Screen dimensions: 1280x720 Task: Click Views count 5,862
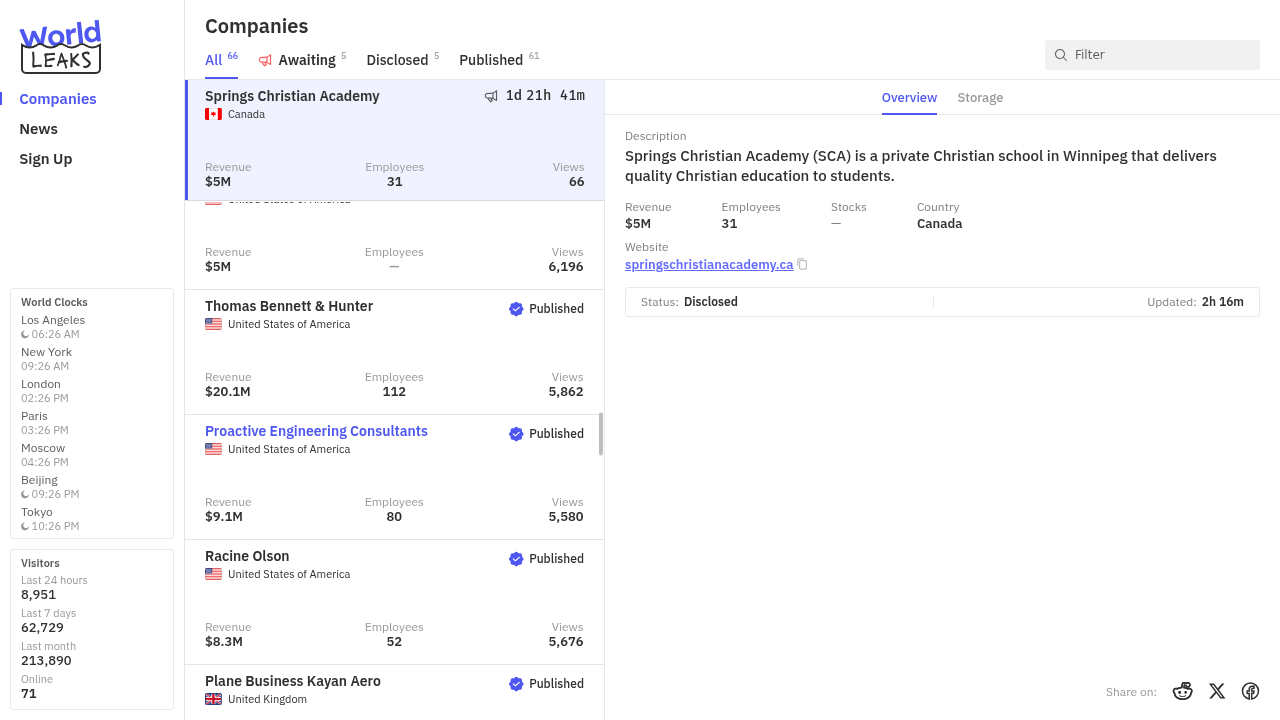point(566,392)
